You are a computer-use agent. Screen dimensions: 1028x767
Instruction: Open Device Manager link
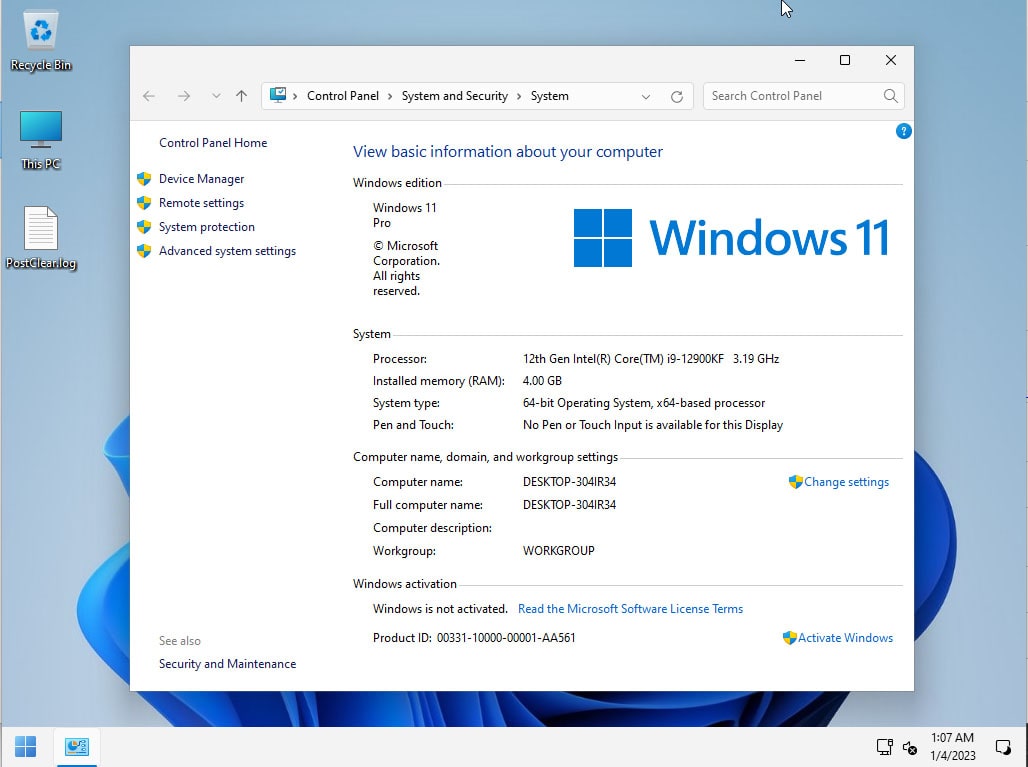[x=201, y=179]
